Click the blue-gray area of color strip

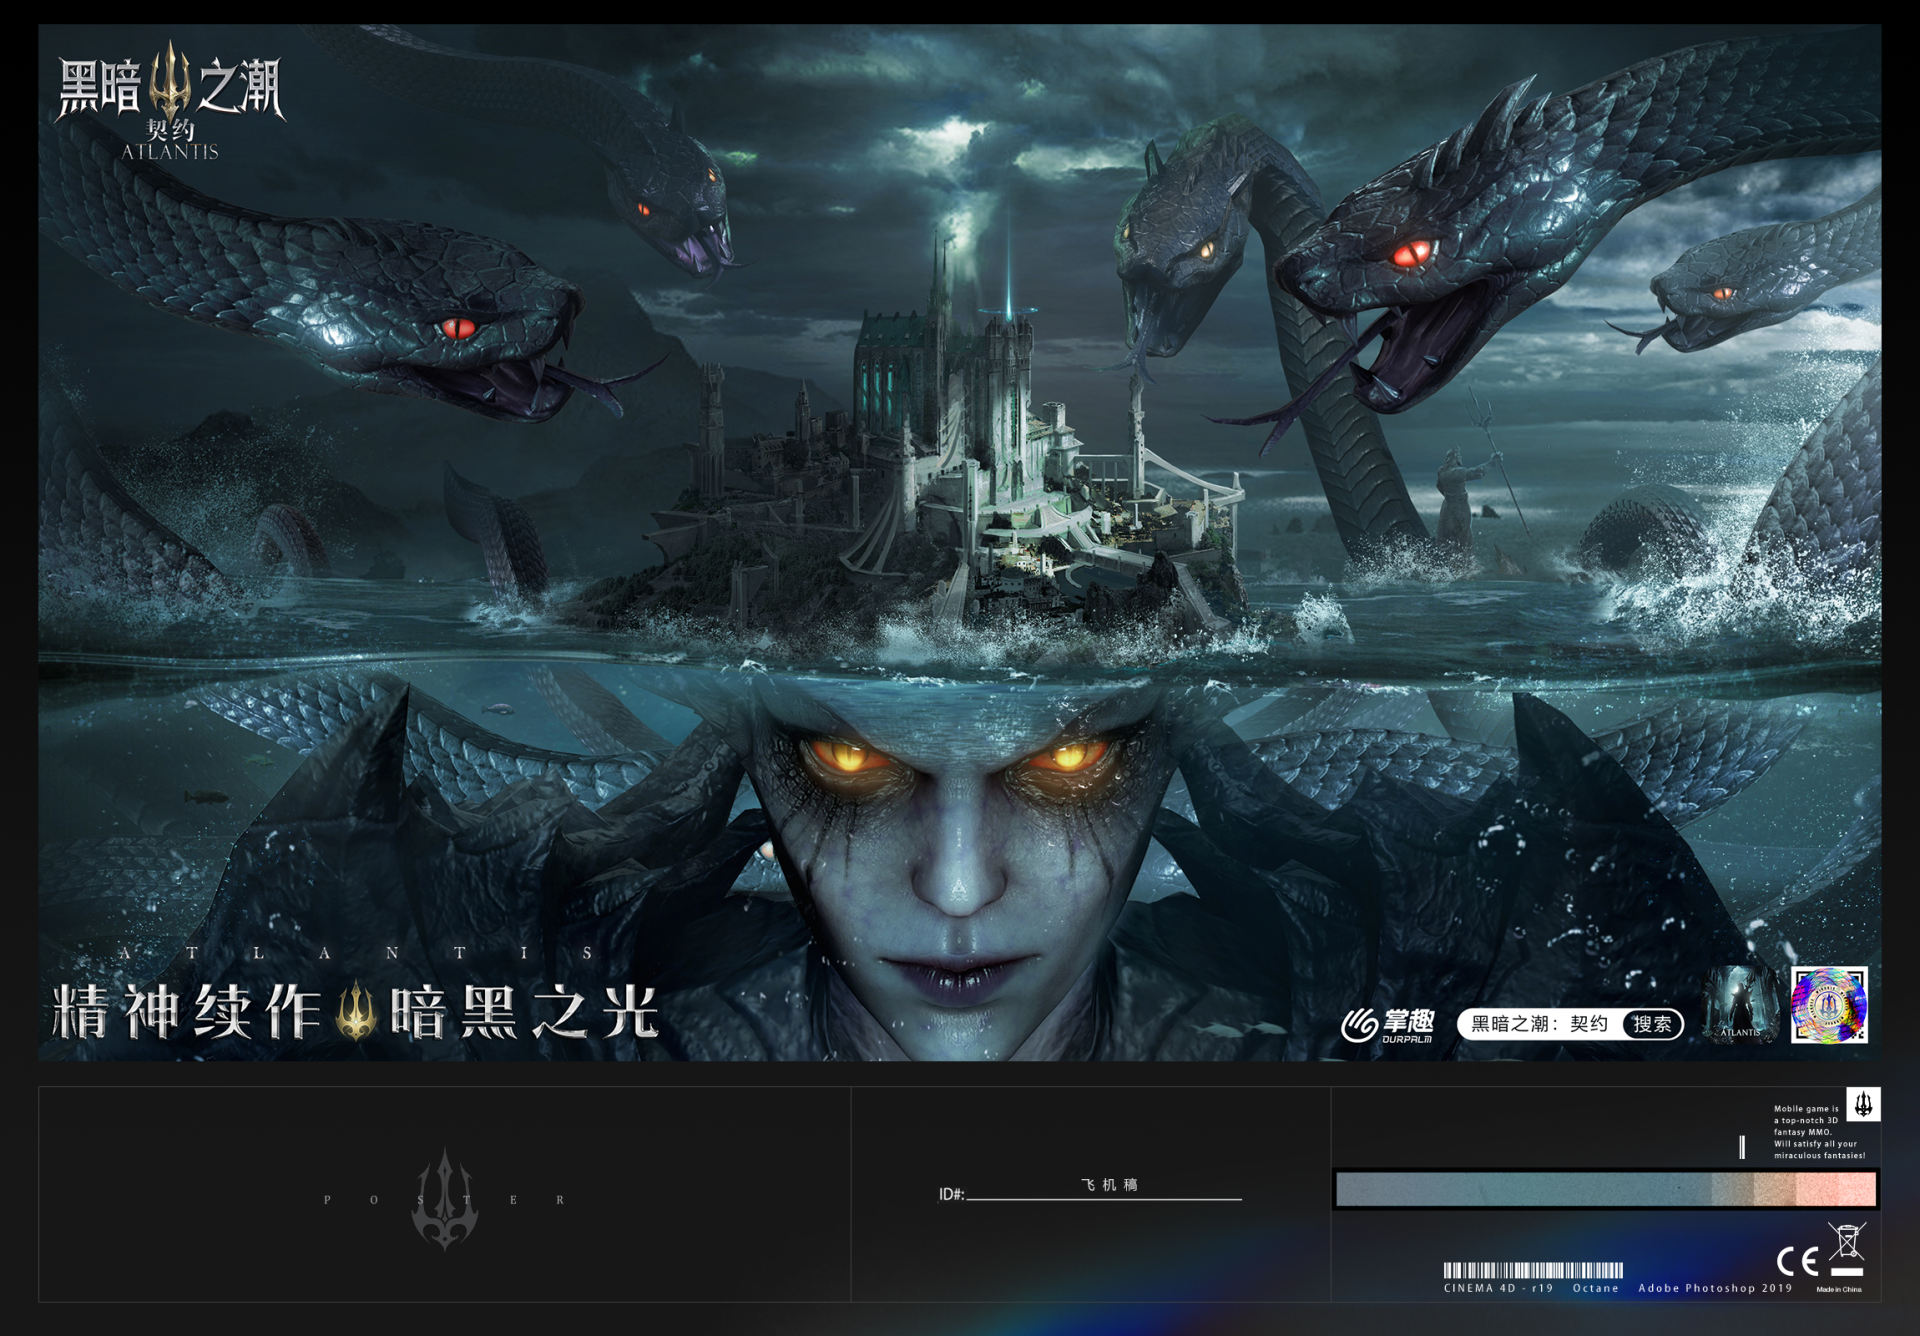(x=1500, y=1190)
